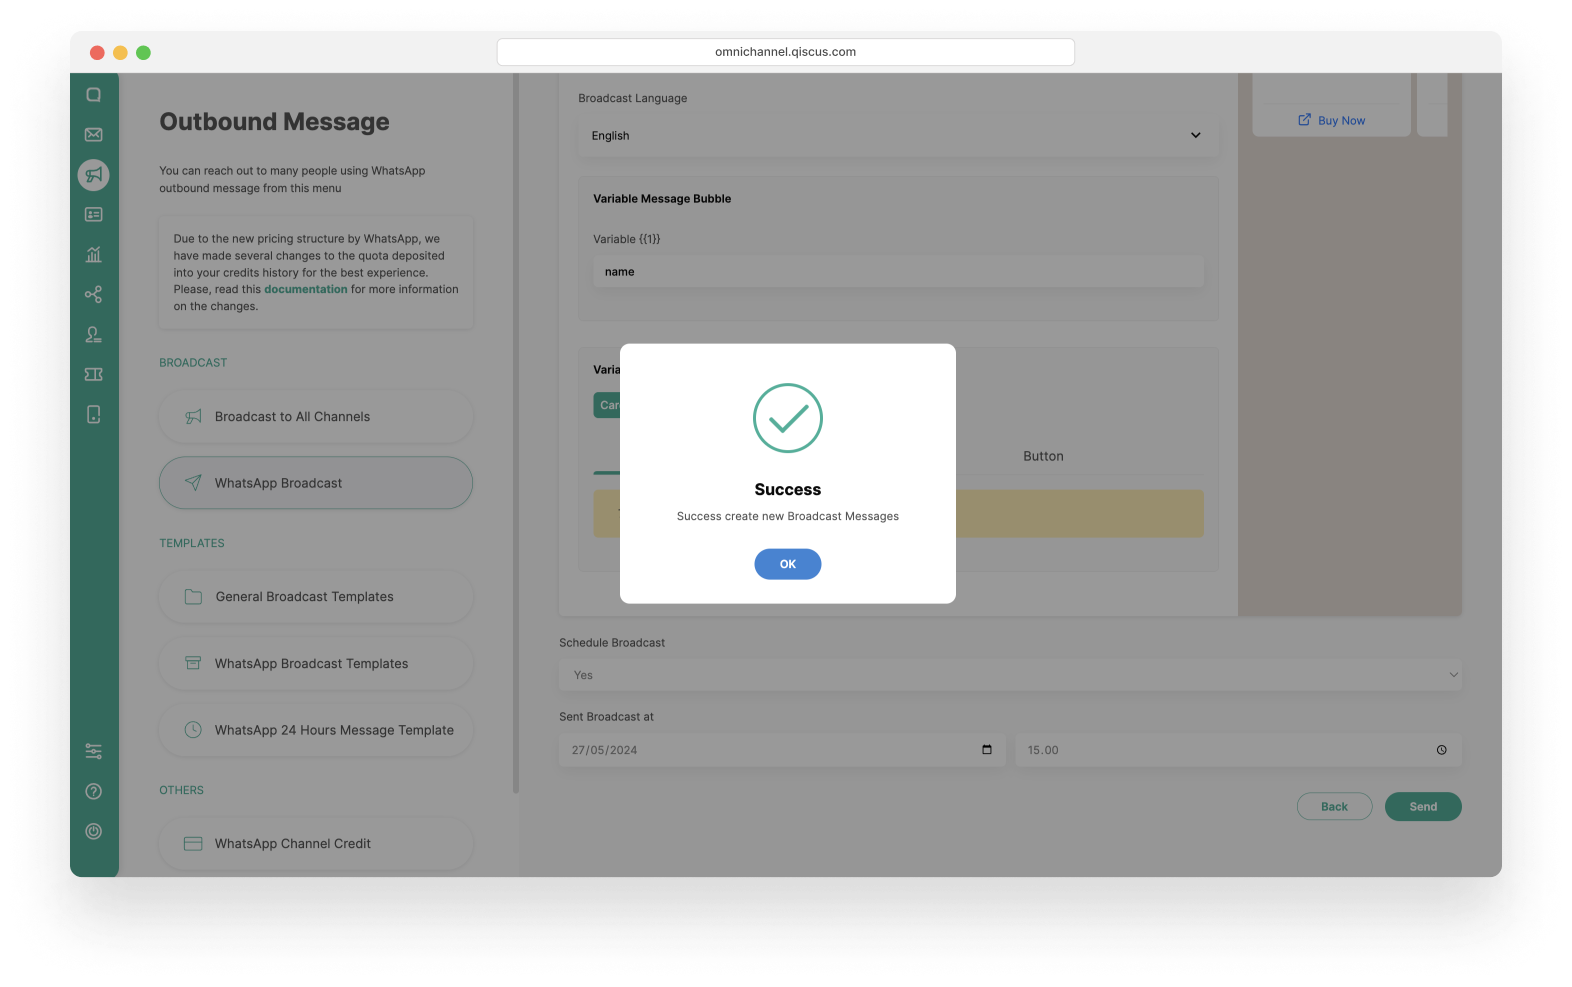Switch to the Button tab
1572x987 pixels.
[1043, 456]
